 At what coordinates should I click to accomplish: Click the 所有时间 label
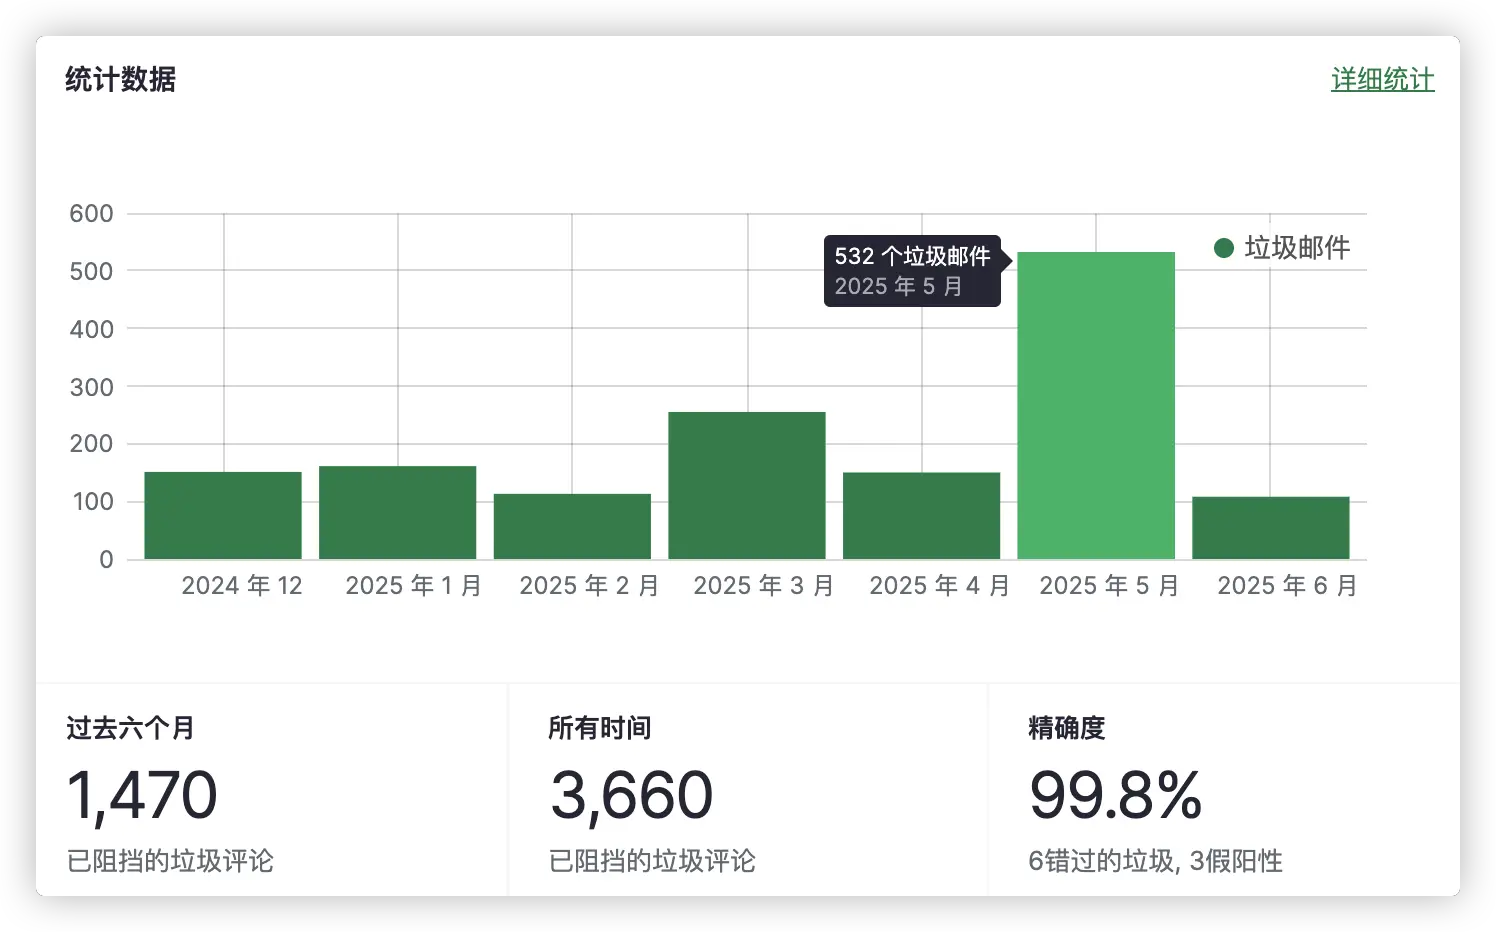coord(599,728)
